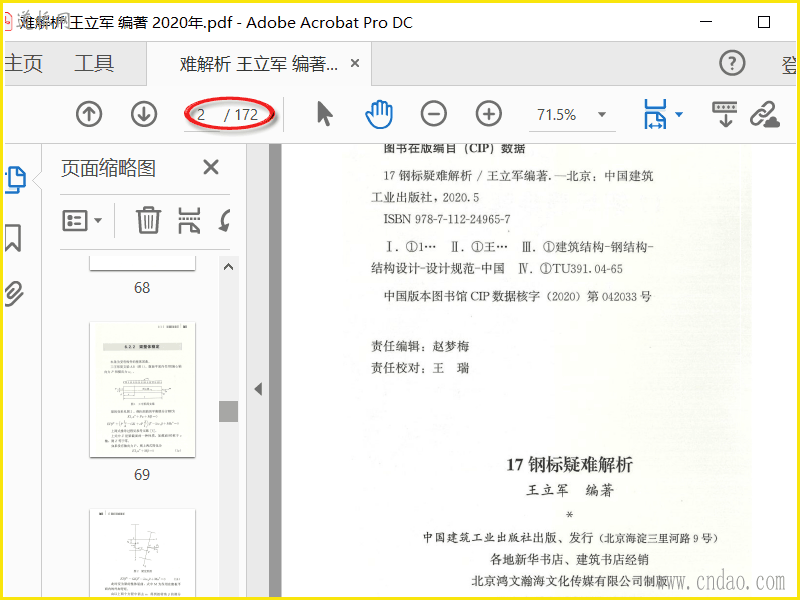Zoom in with the plus button
This screenshot has height=600, width=800.
(x=489, y=114)
